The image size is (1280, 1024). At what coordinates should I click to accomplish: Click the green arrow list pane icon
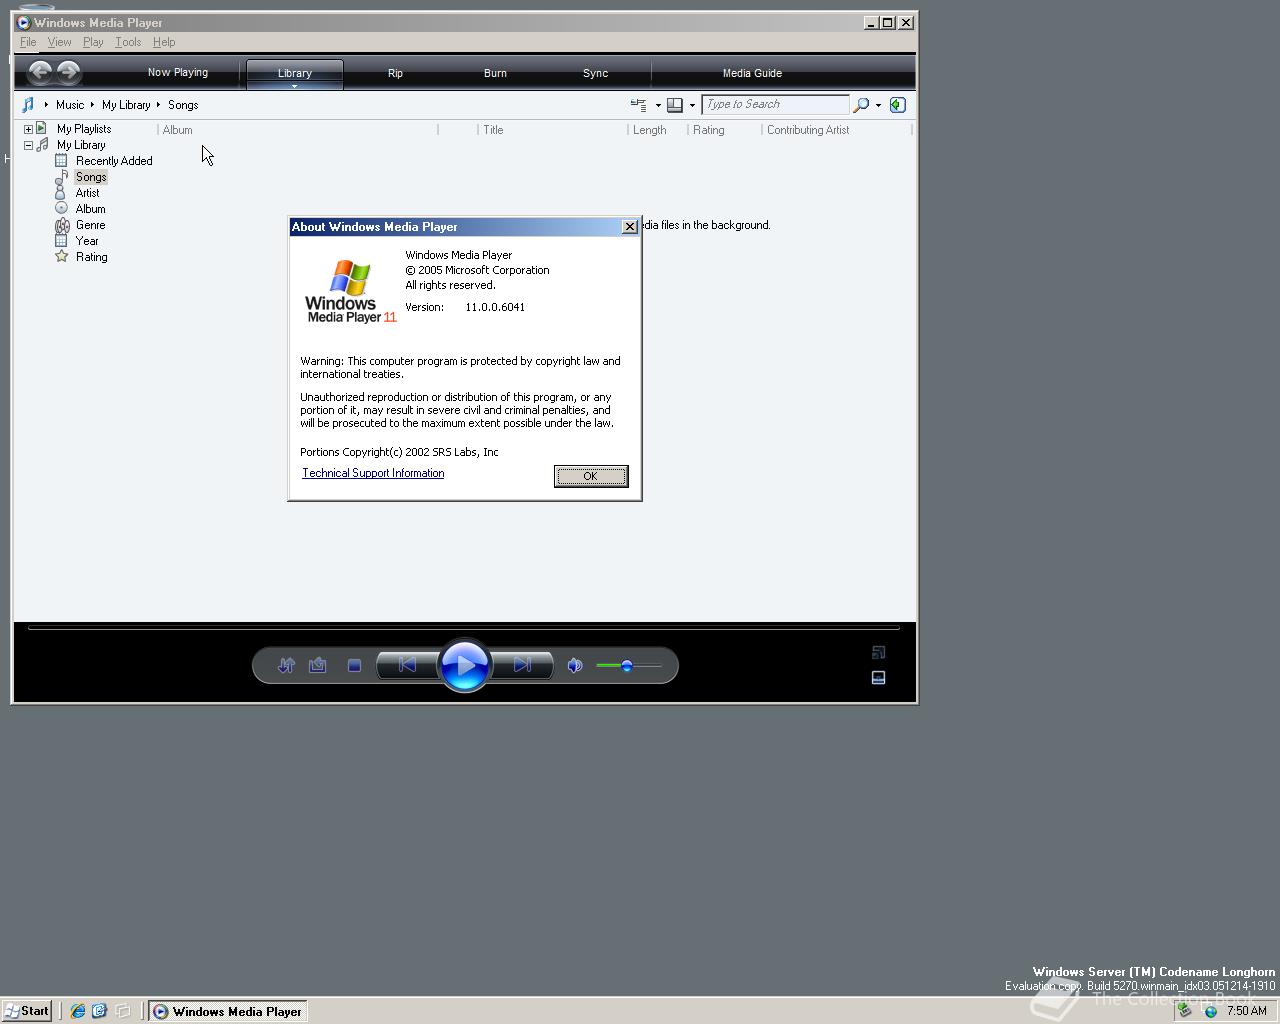click(x=898, y=104)
